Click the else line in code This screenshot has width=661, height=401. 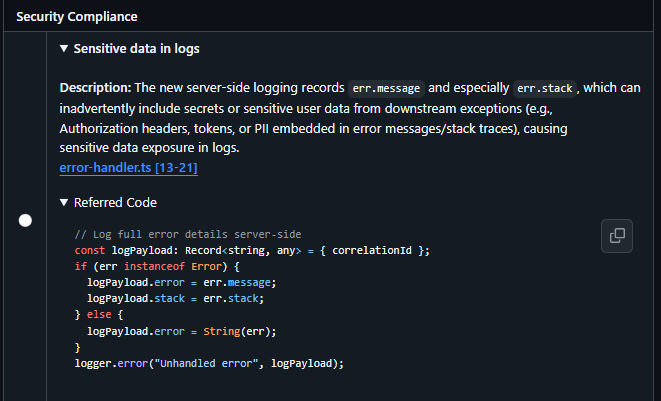click(99, 315)
